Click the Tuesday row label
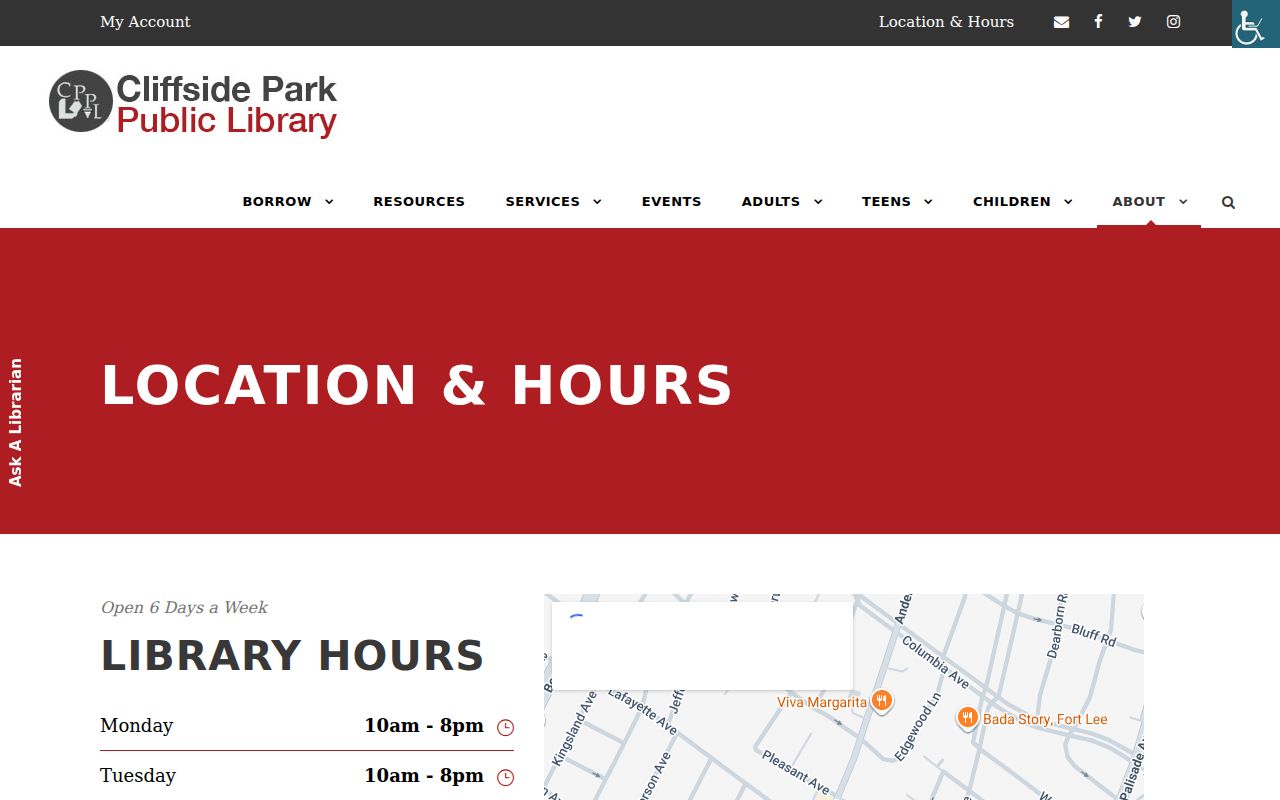This screenshot has width=1280, height=800. [x=138, y=776]
